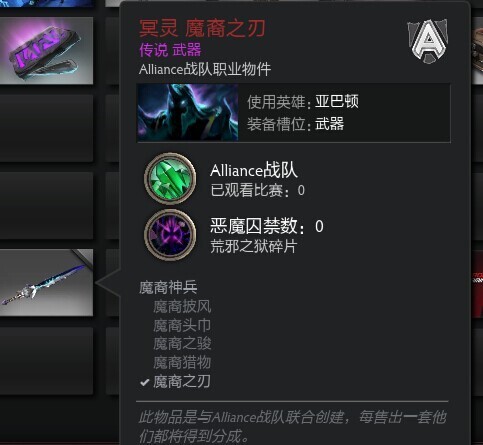Select 魔裔头巾 in the set list

point(182,325)
